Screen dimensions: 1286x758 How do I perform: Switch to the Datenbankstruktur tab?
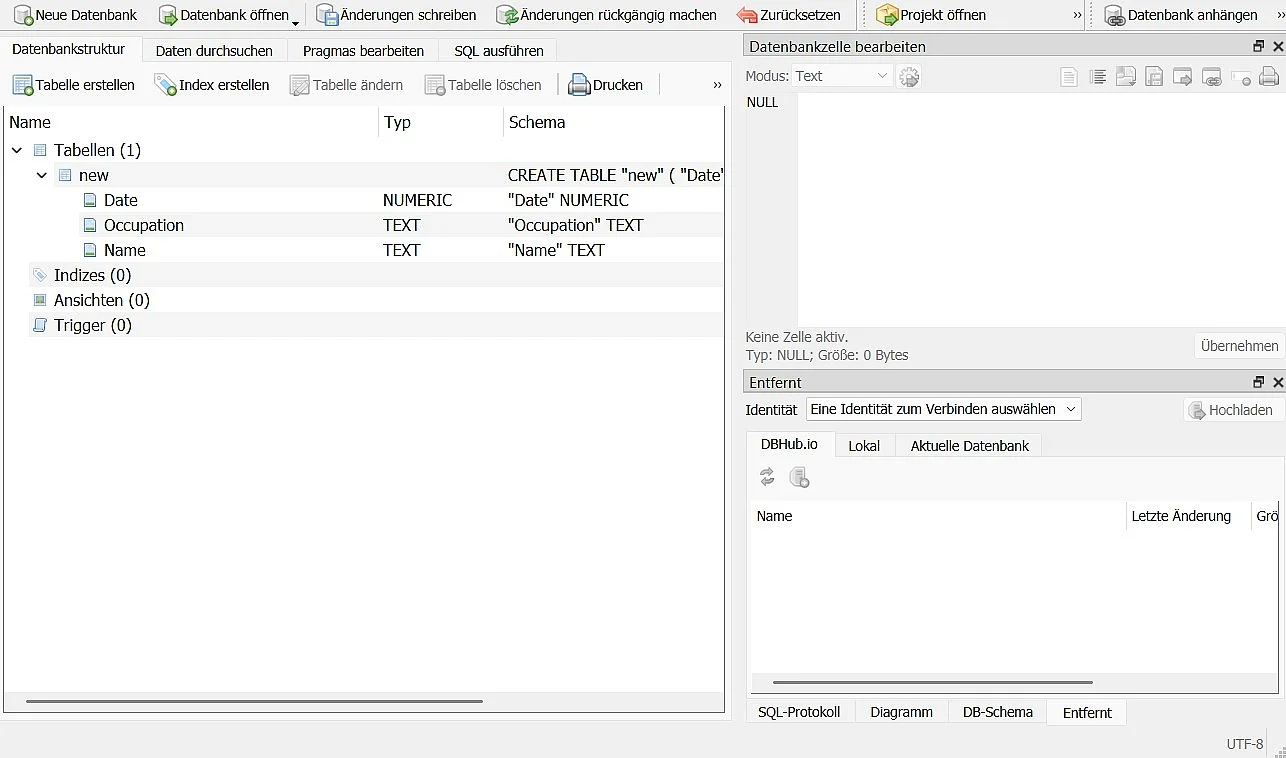(x=68, y=49)
